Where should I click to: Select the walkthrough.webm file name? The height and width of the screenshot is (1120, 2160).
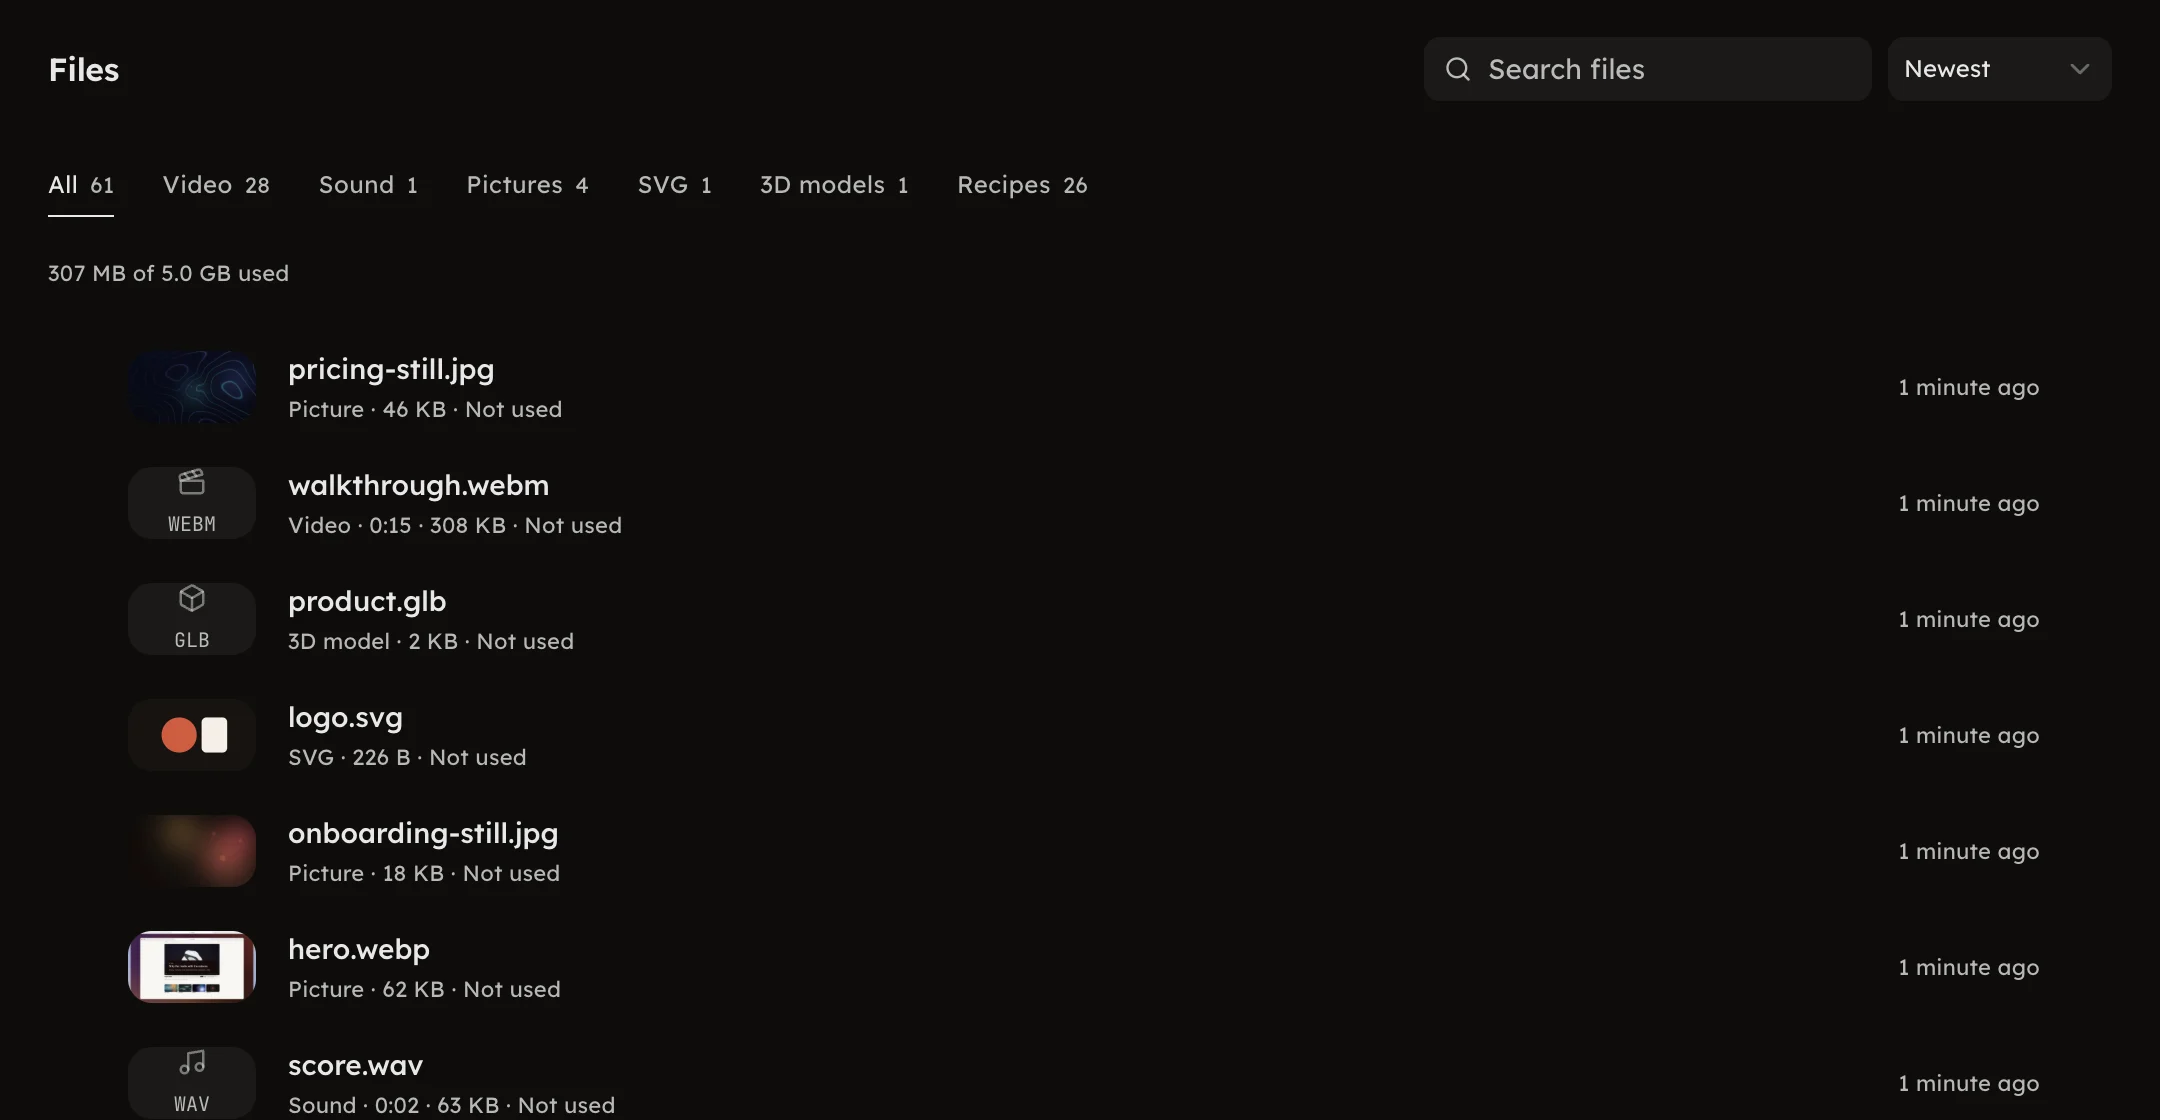point(418,485)
